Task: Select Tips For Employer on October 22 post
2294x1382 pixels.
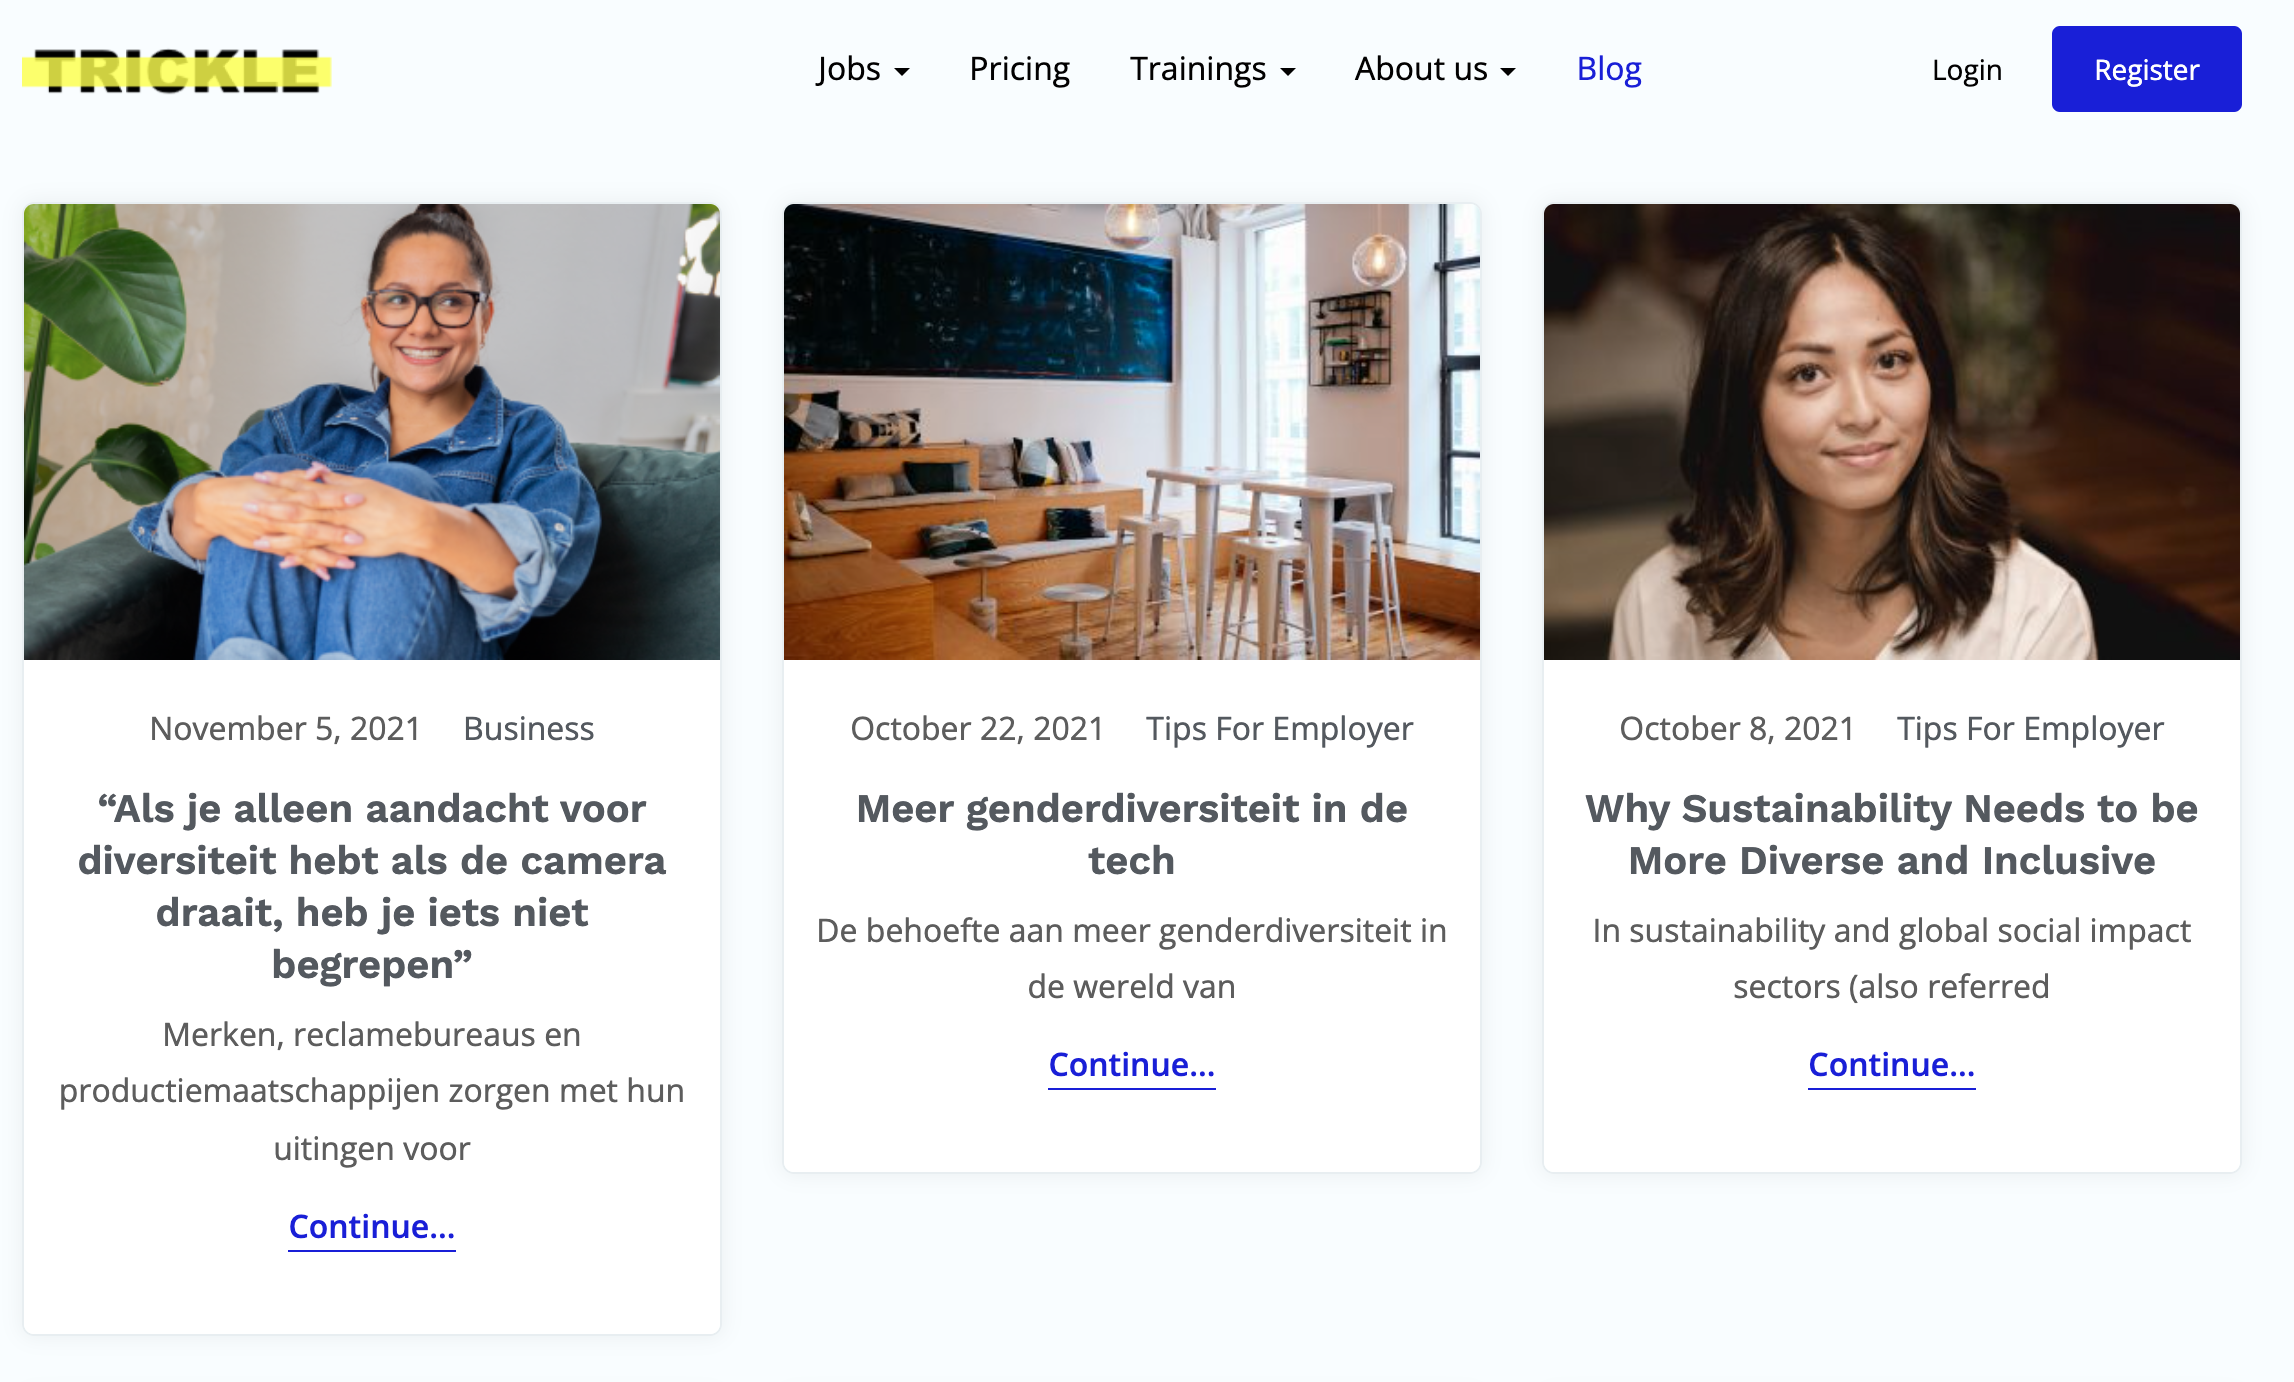Action: point(1279,728)
